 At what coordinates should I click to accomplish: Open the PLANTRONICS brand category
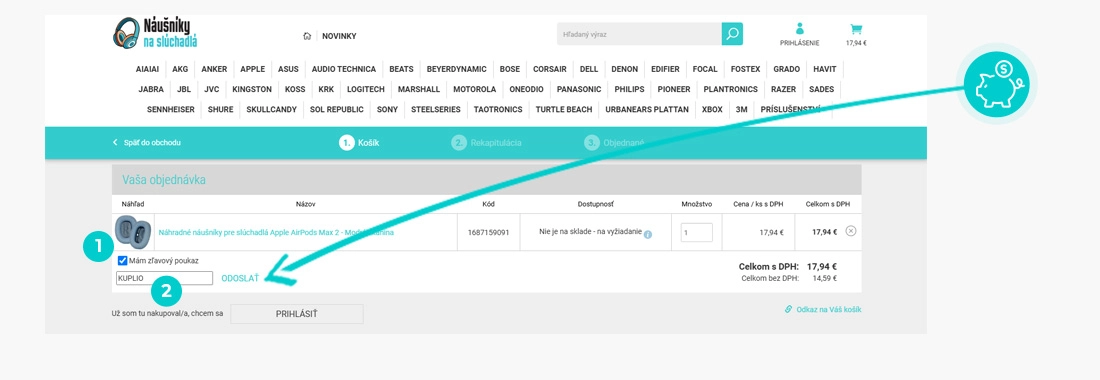[730, 90]
